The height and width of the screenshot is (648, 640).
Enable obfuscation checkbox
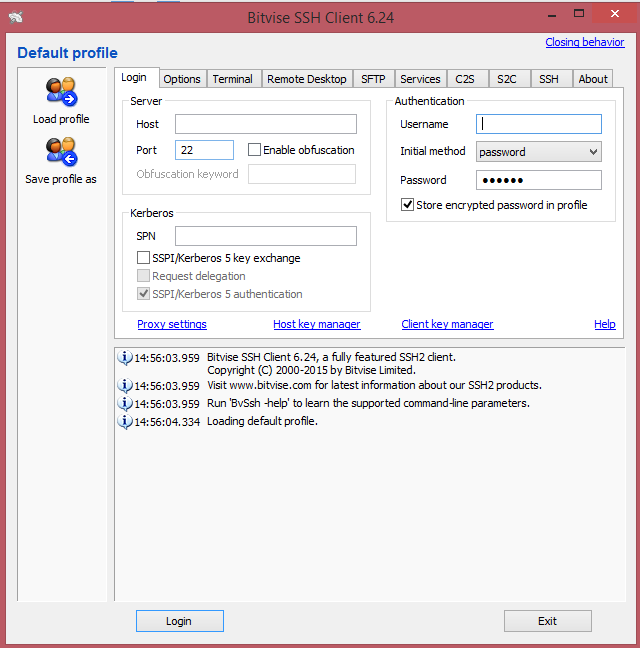(255, 150)
